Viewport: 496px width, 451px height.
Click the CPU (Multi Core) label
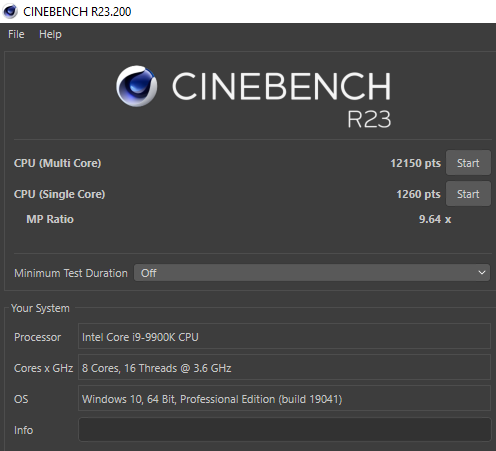click(57, 163)
